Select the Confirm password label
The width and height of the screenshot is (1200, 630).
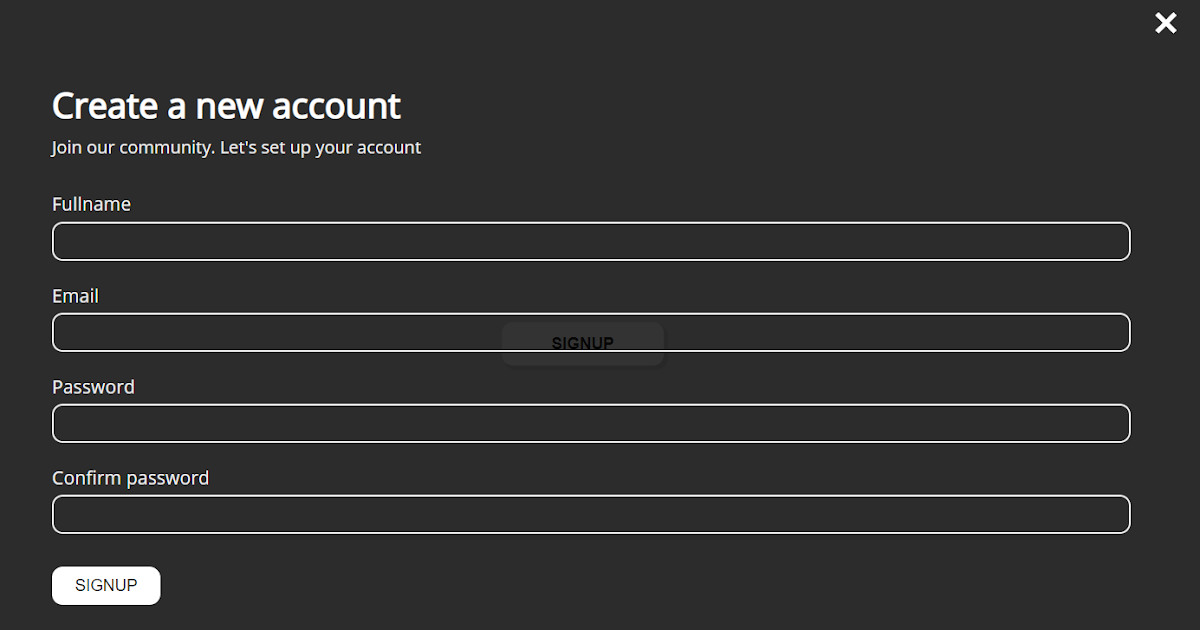pos(130,478)
